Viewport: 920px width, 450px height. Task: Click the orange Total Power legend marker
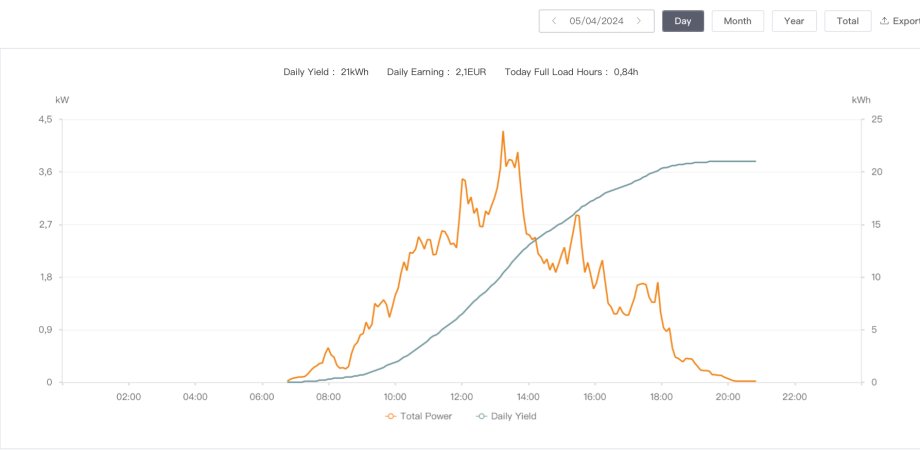pos(390,416)
